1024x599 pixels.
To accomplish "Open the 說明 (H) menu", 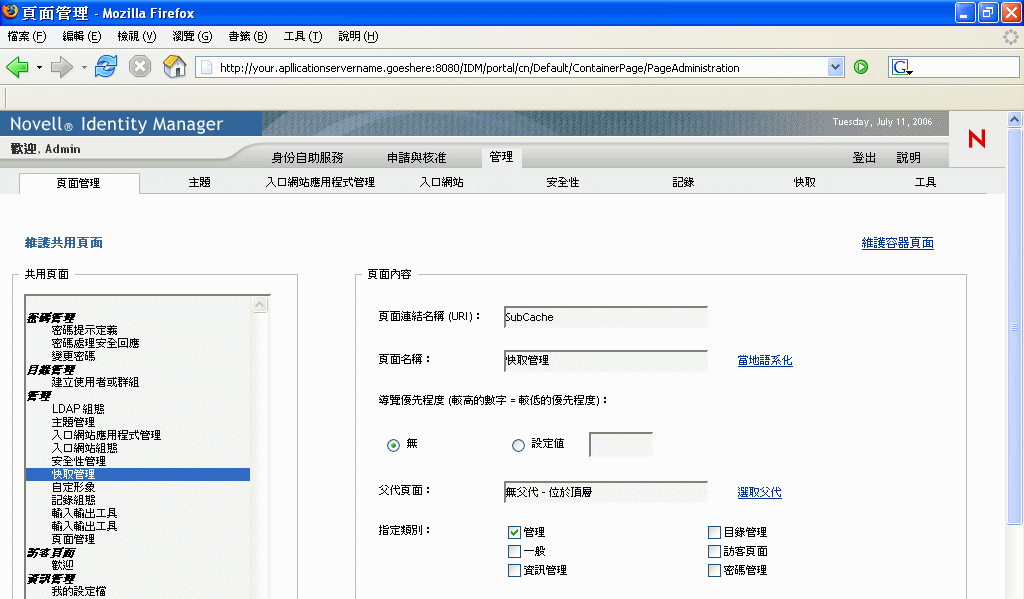I will [358, 37].
